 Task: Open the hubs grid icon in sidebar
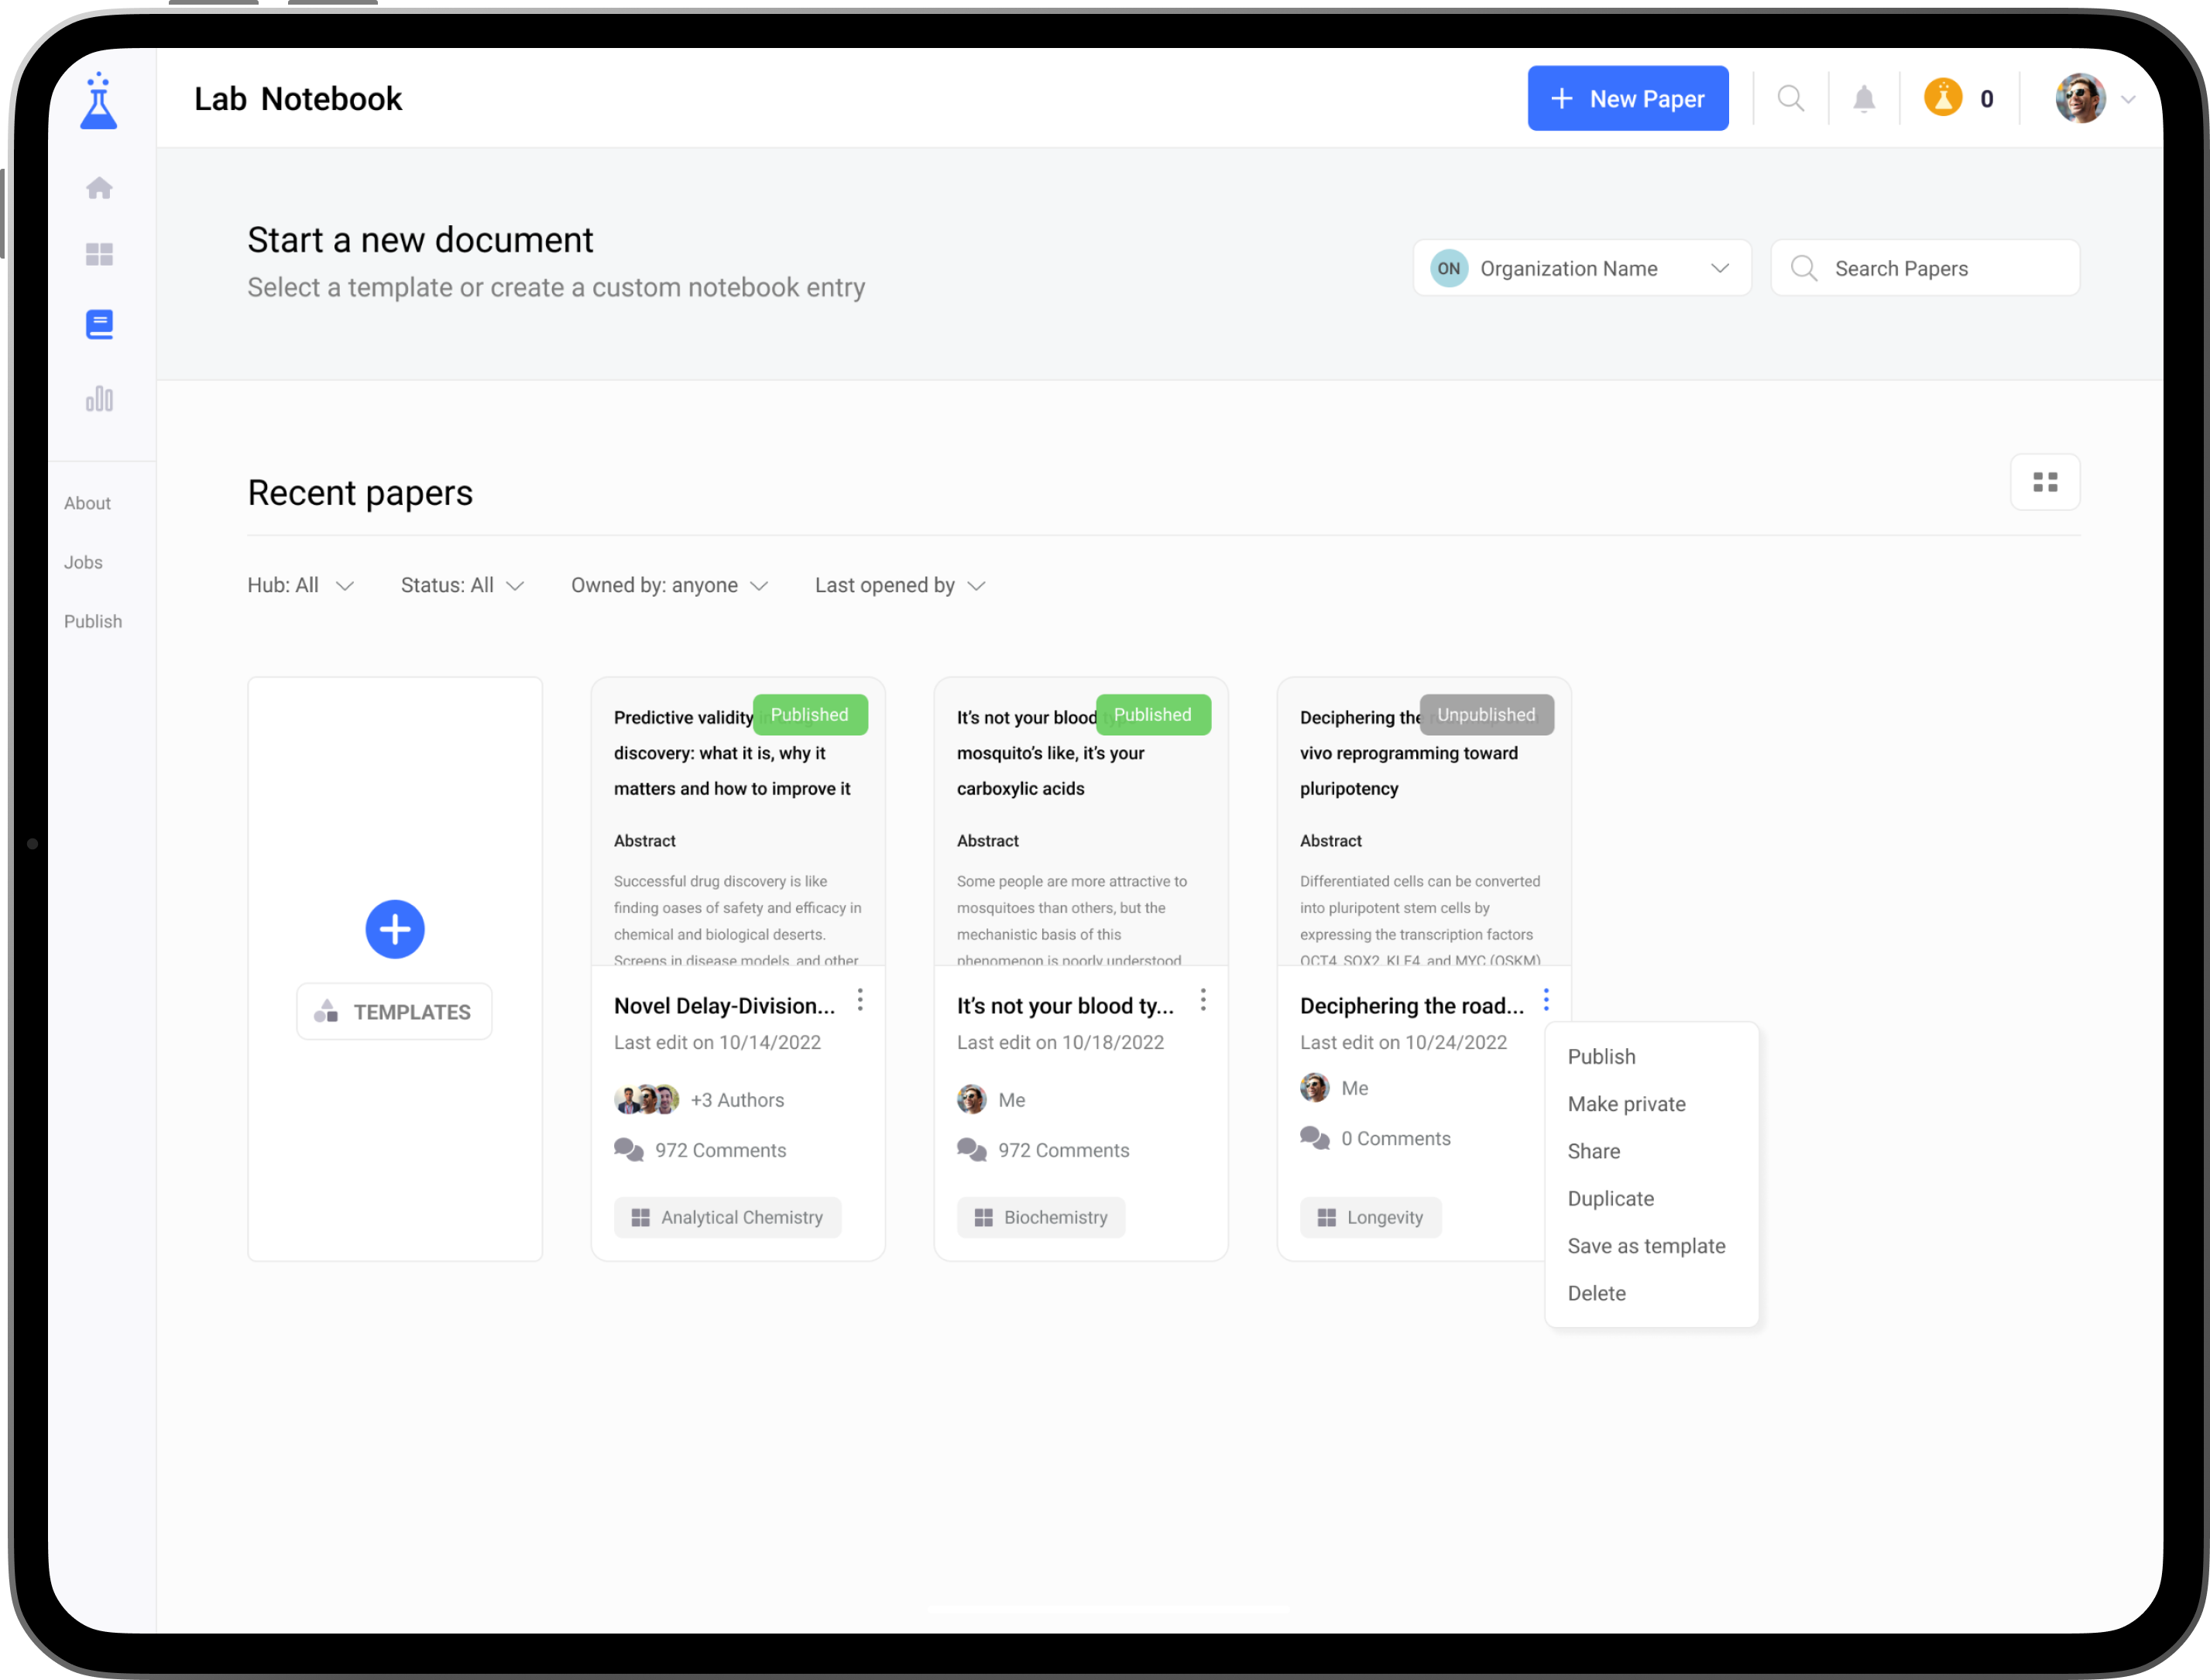(99, 254)
